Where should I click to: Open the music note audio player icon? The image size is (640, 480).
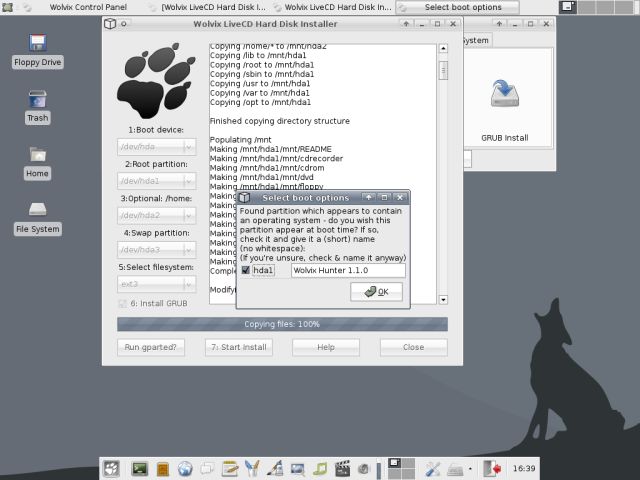point(320,469)
